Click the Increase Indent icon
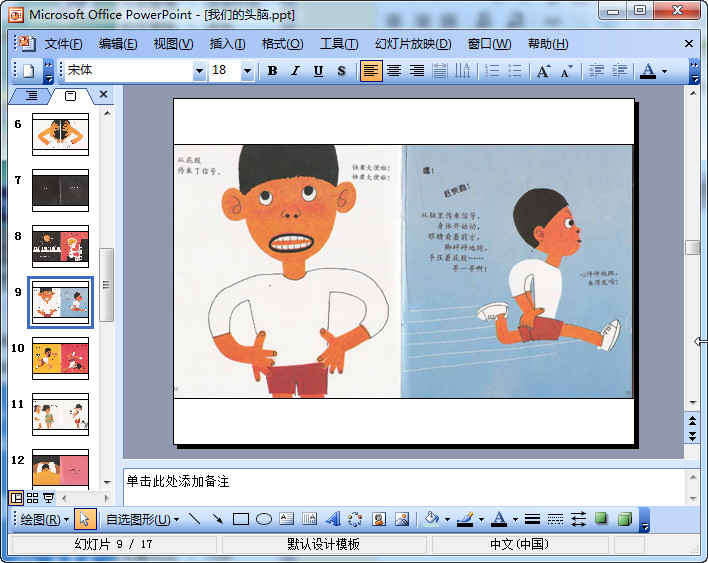 (619, 71)
